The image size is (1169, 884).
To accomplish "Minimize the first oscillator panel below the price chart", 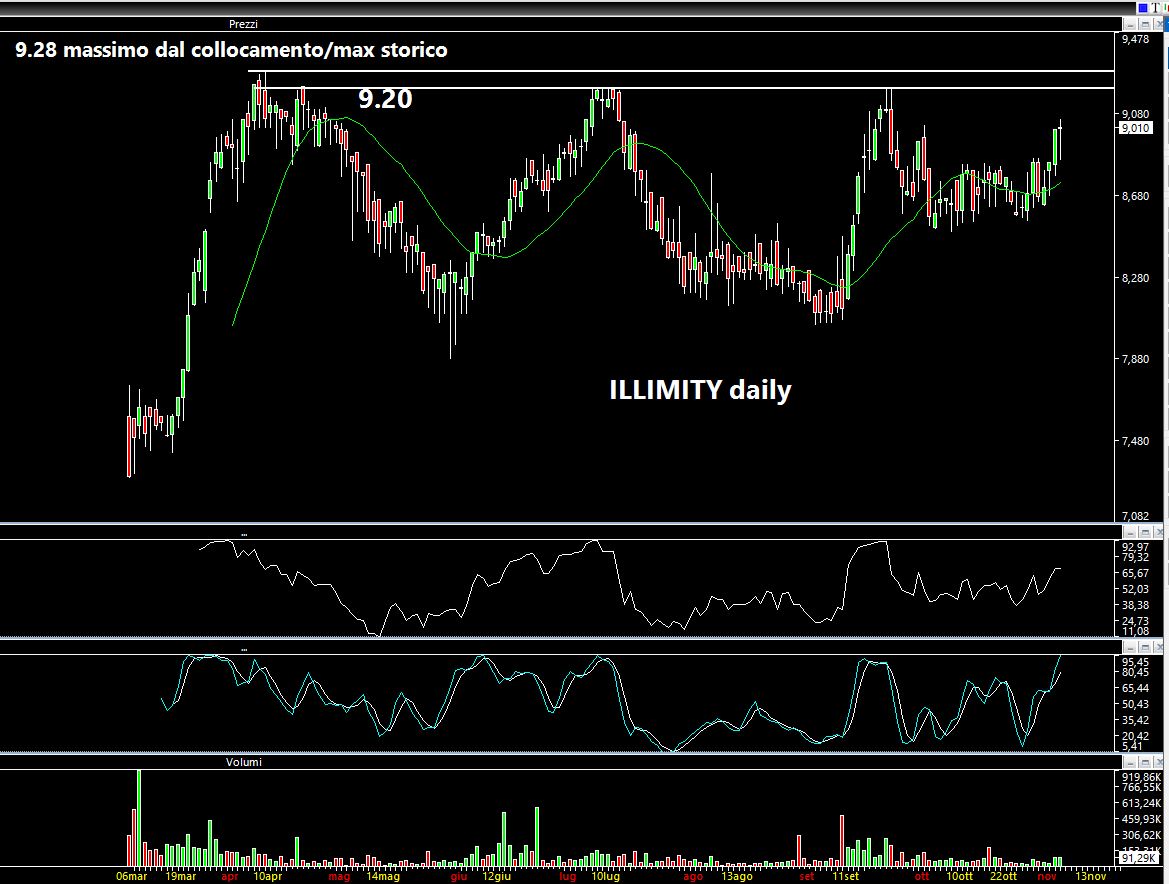I will (1132, 532).
